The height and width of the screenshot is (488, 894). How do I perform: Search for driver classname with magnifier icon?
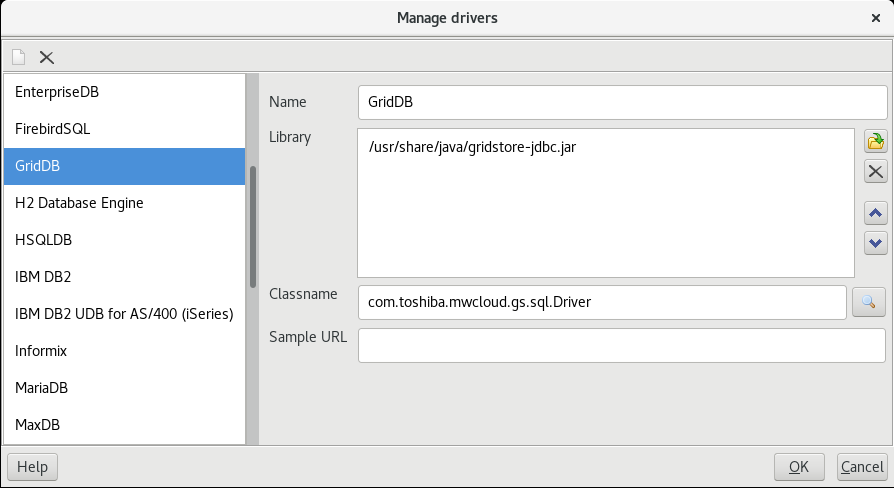click(x=868, y=301)
